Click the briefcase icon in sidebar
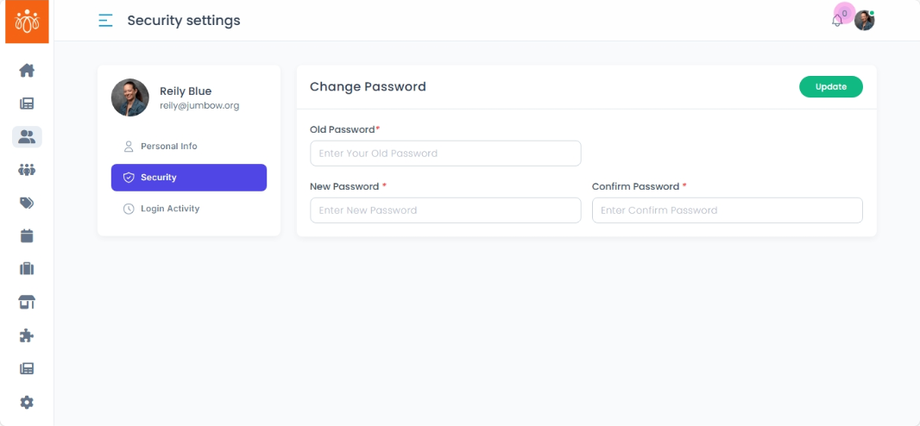 [27, 269]
